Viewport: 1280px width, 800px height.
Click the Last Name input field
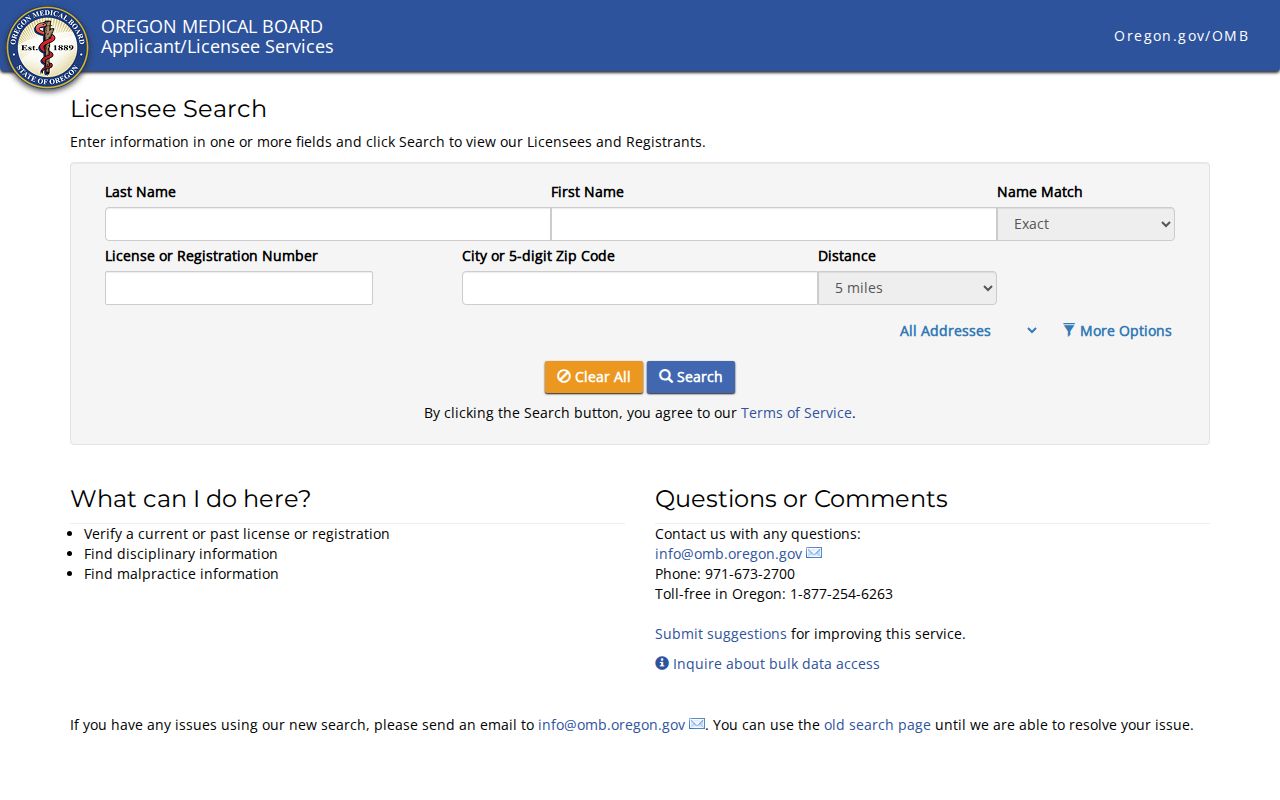[328, 224]
